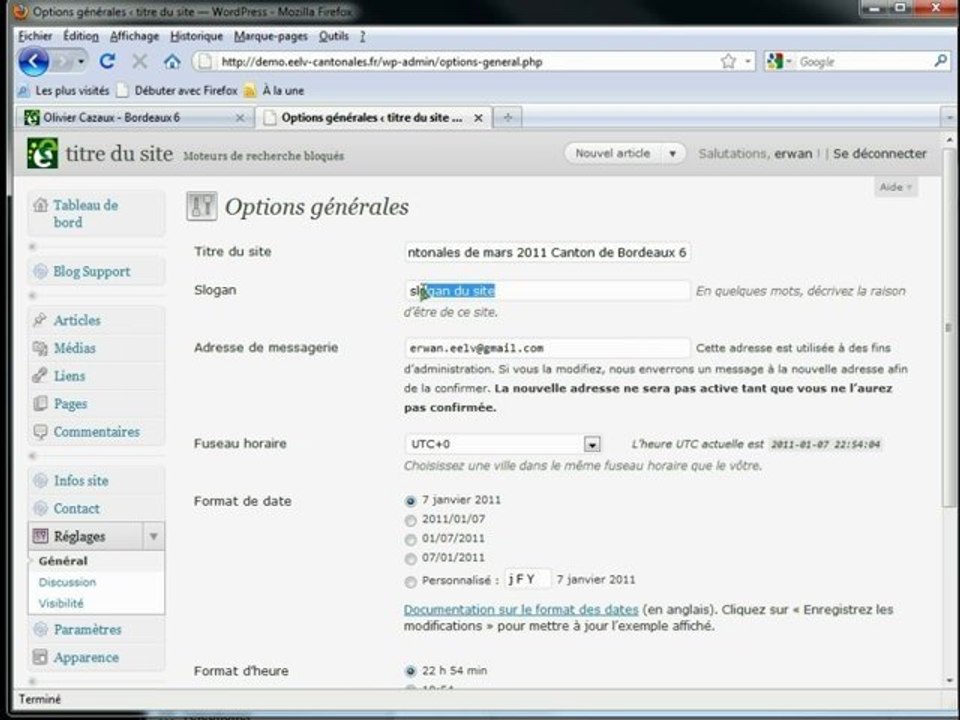The height and width of the screenshot is (720, 960).
Task: Click the Nouvel article button
Action: click(612, 154)
